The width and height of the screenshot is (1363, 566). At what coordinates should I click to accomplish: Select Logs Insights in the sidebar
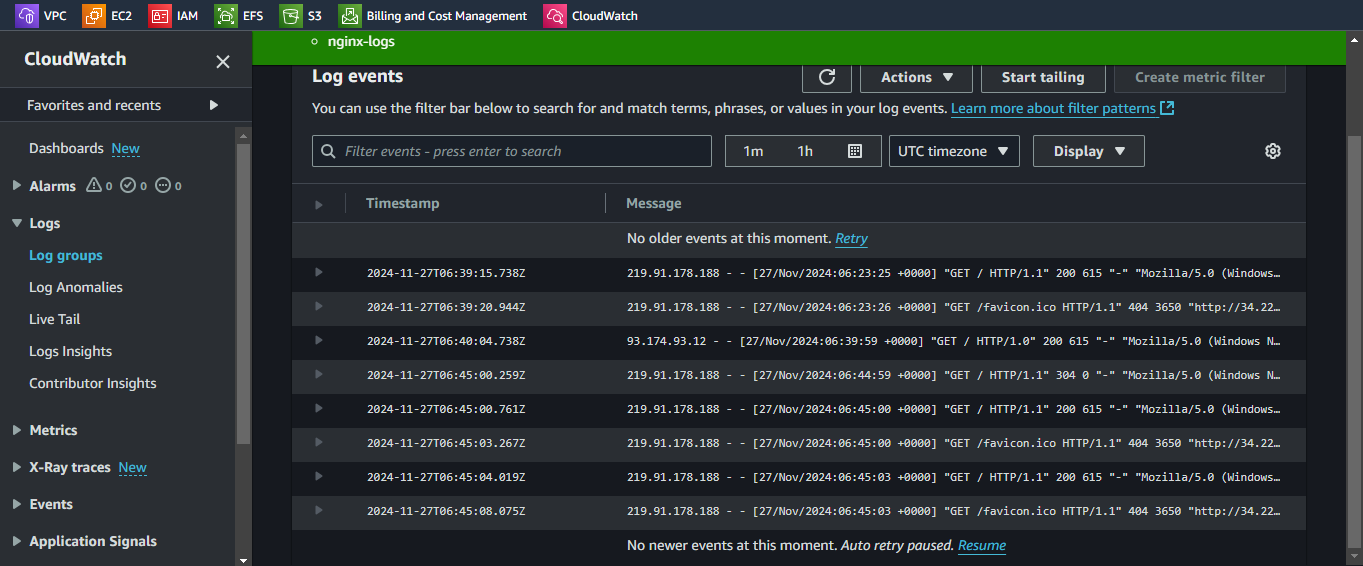point(70,351)
